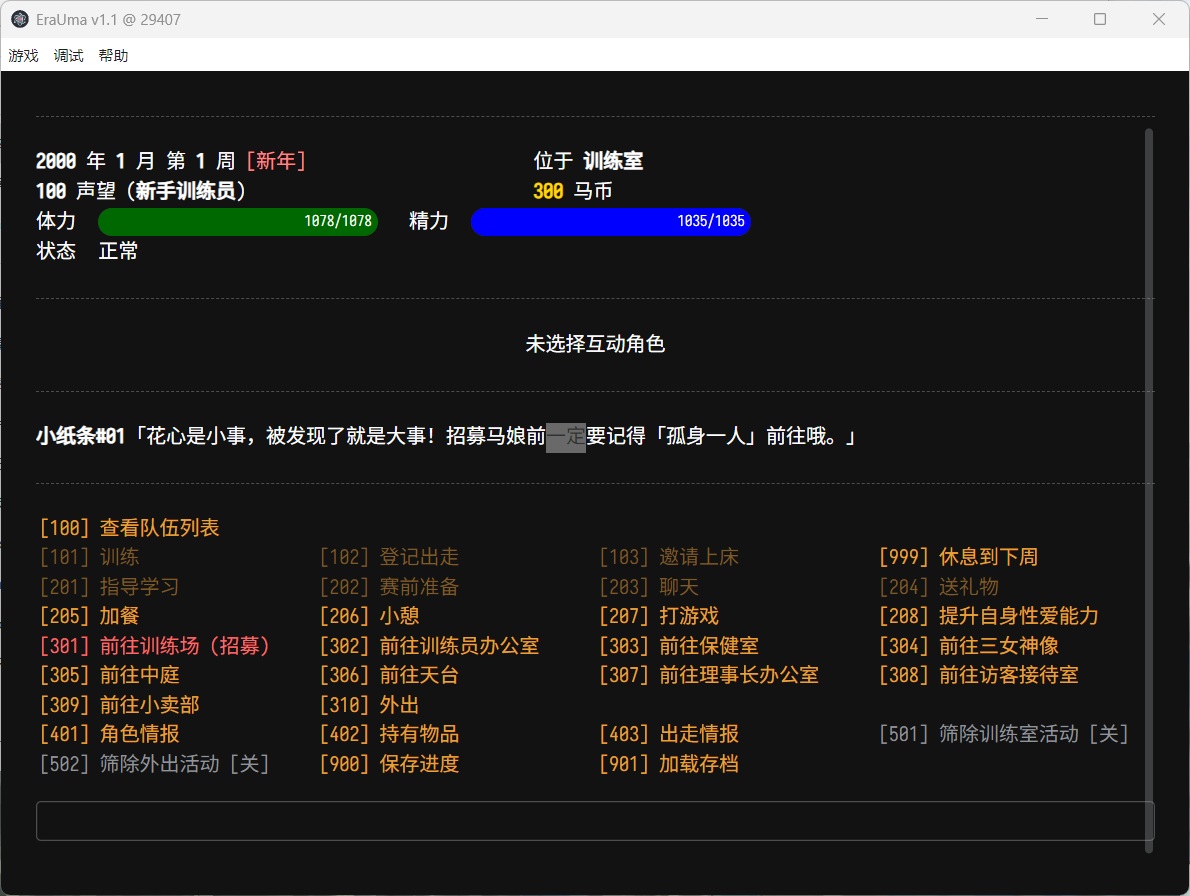
Task: Toggle [501] 筛除训练室活动 filter
Action: [x=1003, y=734]
